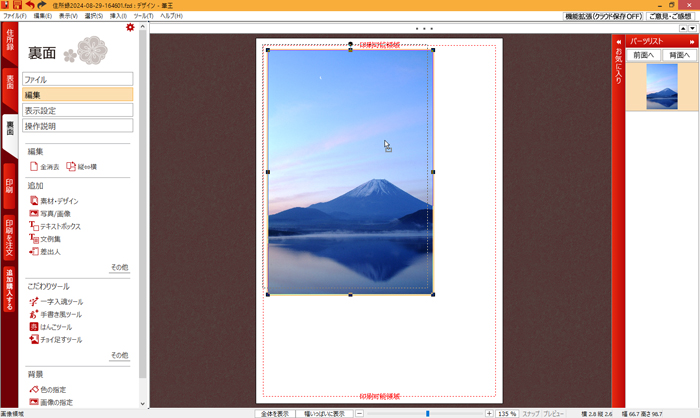Open the 挿入(I) menu

click(118, 16)
